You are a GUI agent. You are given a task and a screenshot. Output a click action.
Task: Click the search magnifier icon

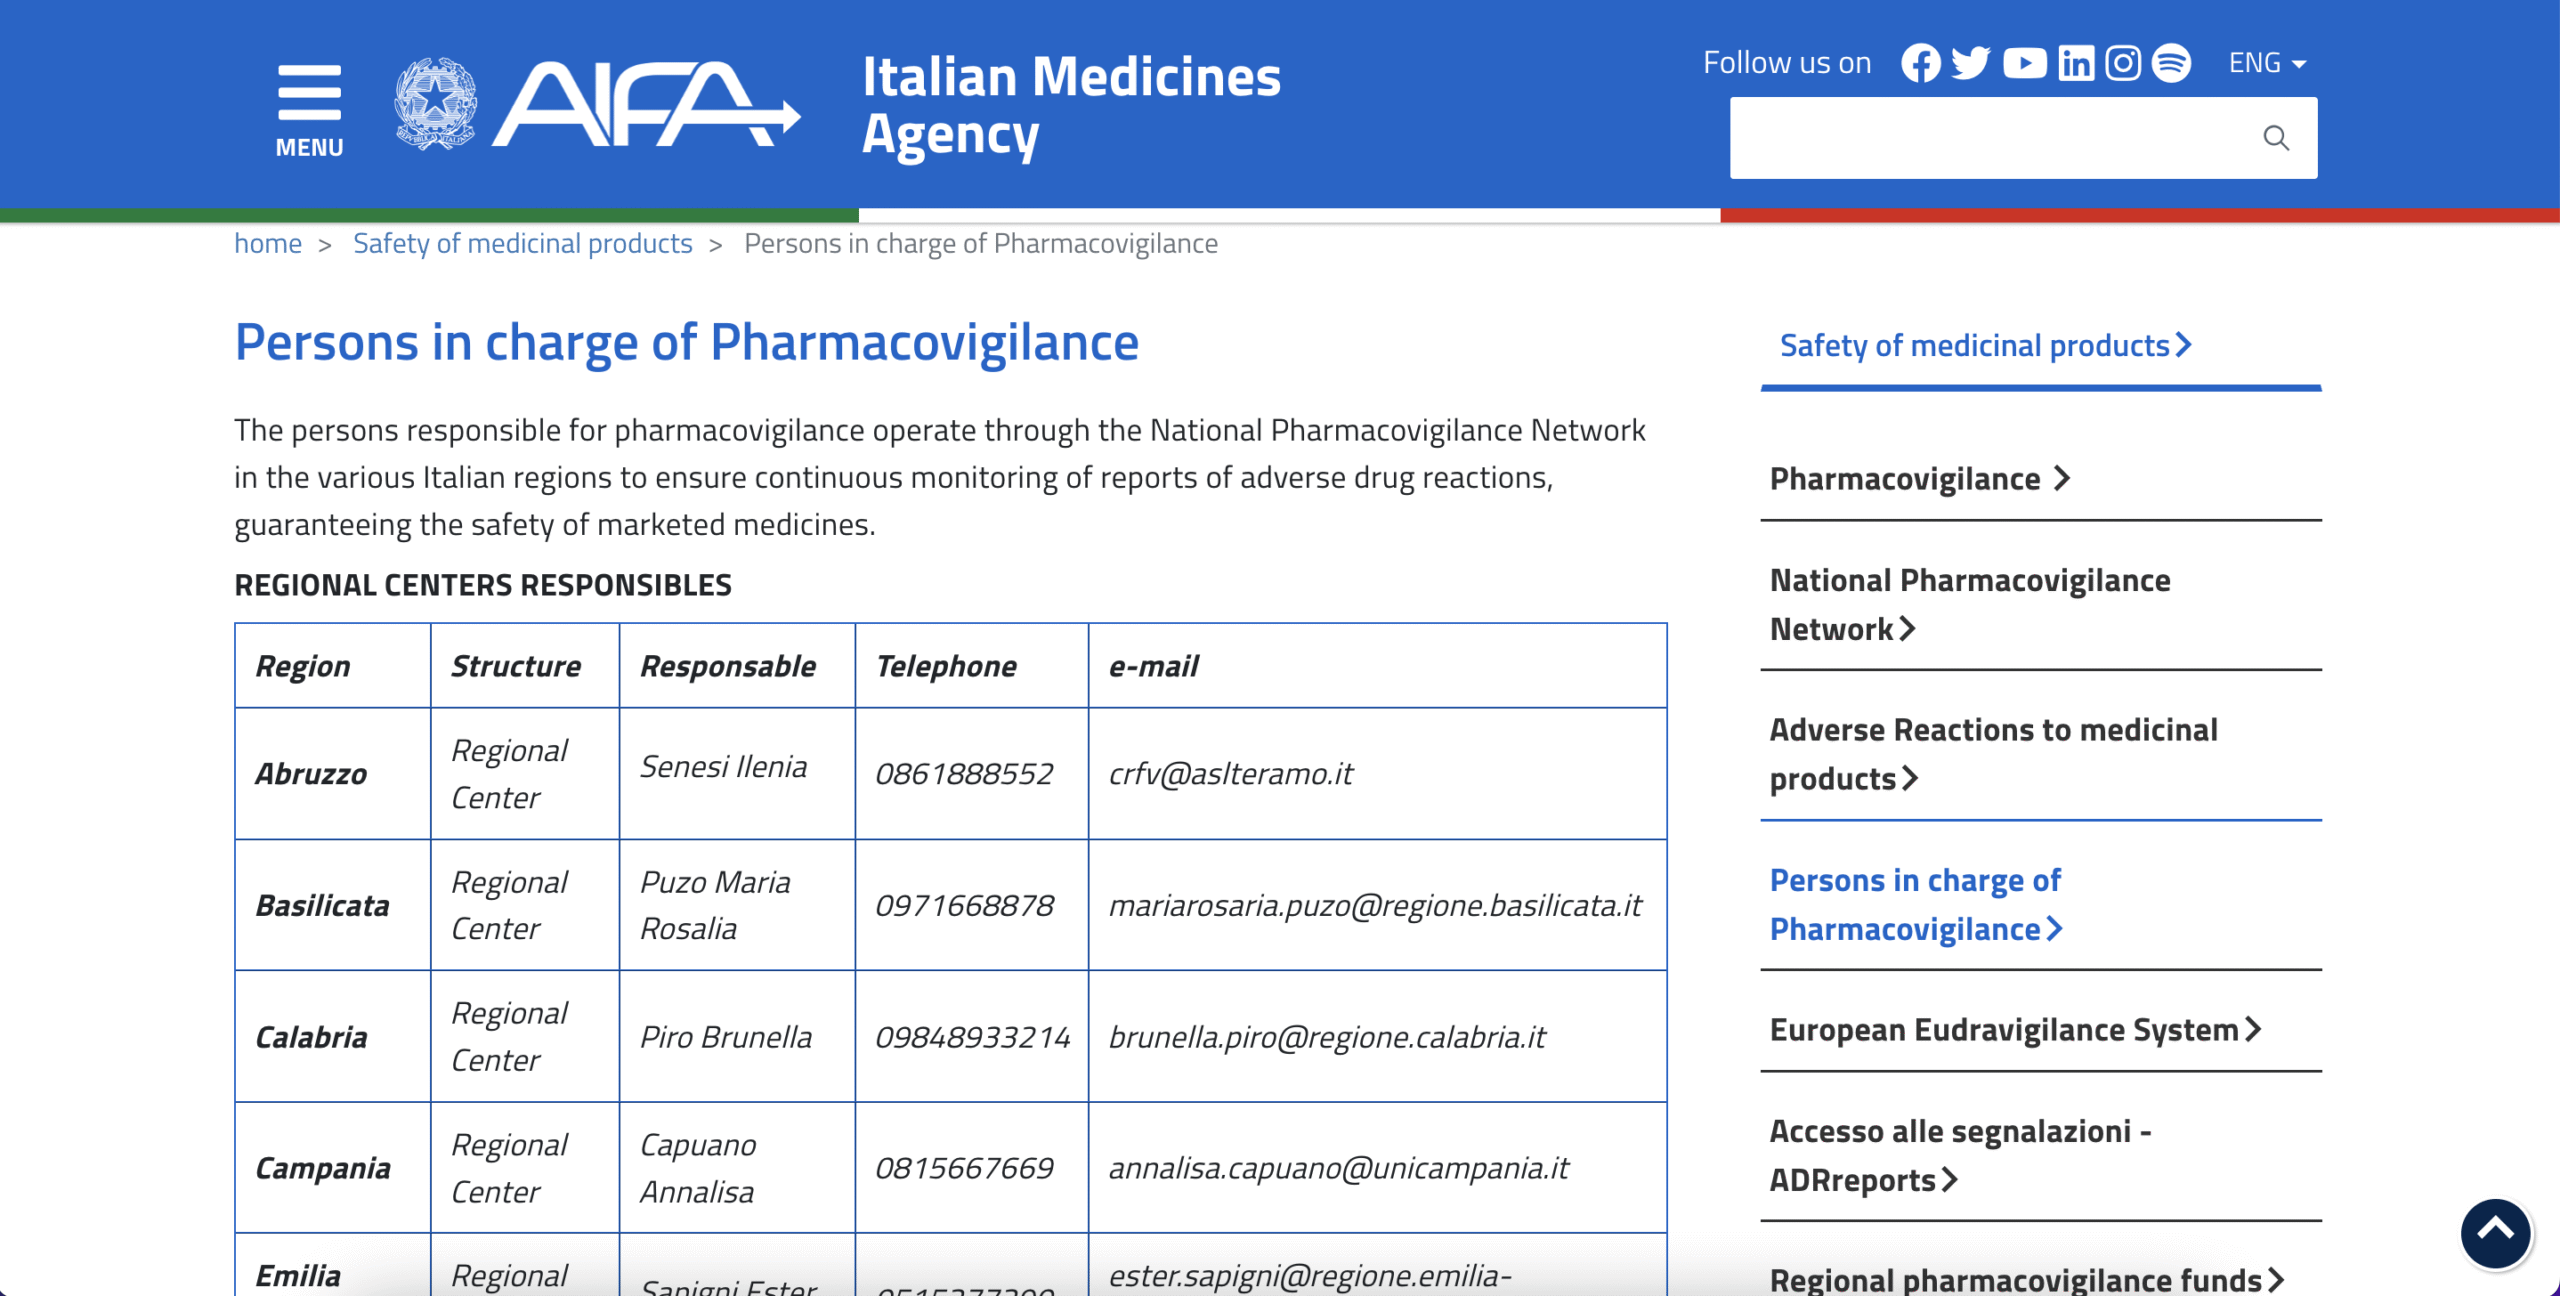tap(2276, 138)
